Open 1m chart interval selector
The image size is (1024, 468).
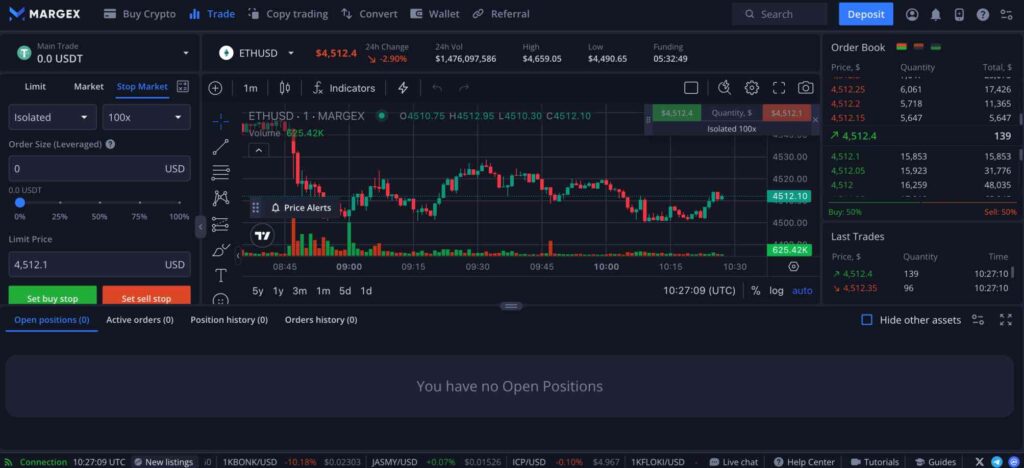[x=250, y=88]
